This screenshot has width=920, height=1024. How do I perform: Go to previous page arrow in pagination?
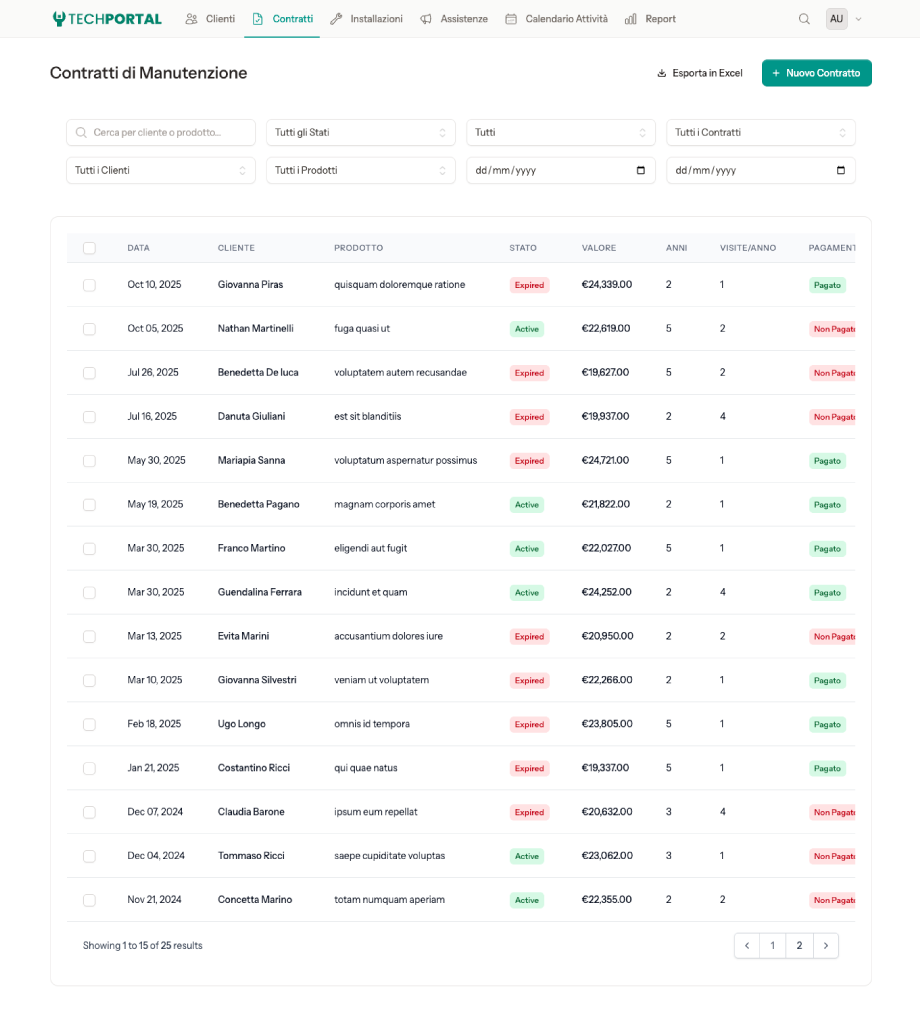pyautogui.click(x=746, y=945)
